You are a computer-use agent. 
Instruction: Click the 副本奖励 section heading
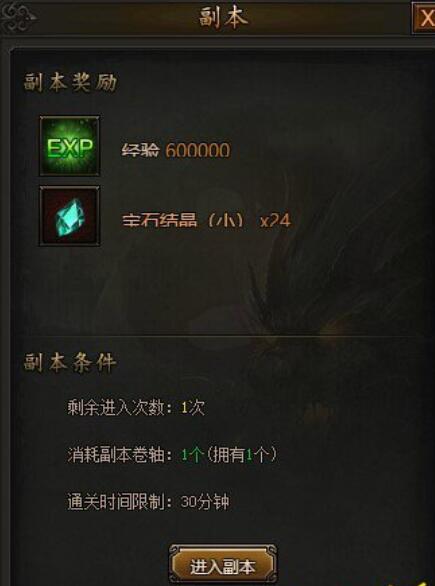click(x=70, y=83)
